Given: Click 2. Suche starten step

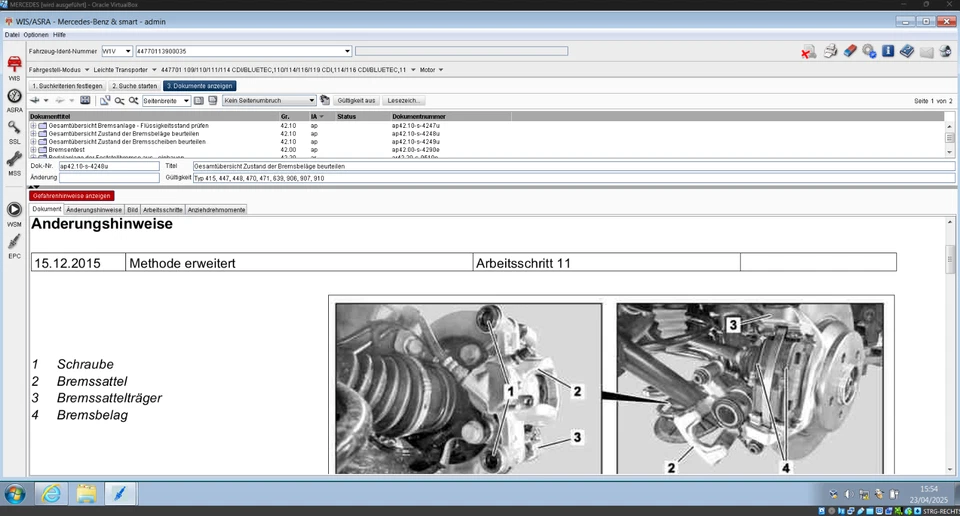Looking at the screenshot, I should pyautogui.click(x=135, y=86).
